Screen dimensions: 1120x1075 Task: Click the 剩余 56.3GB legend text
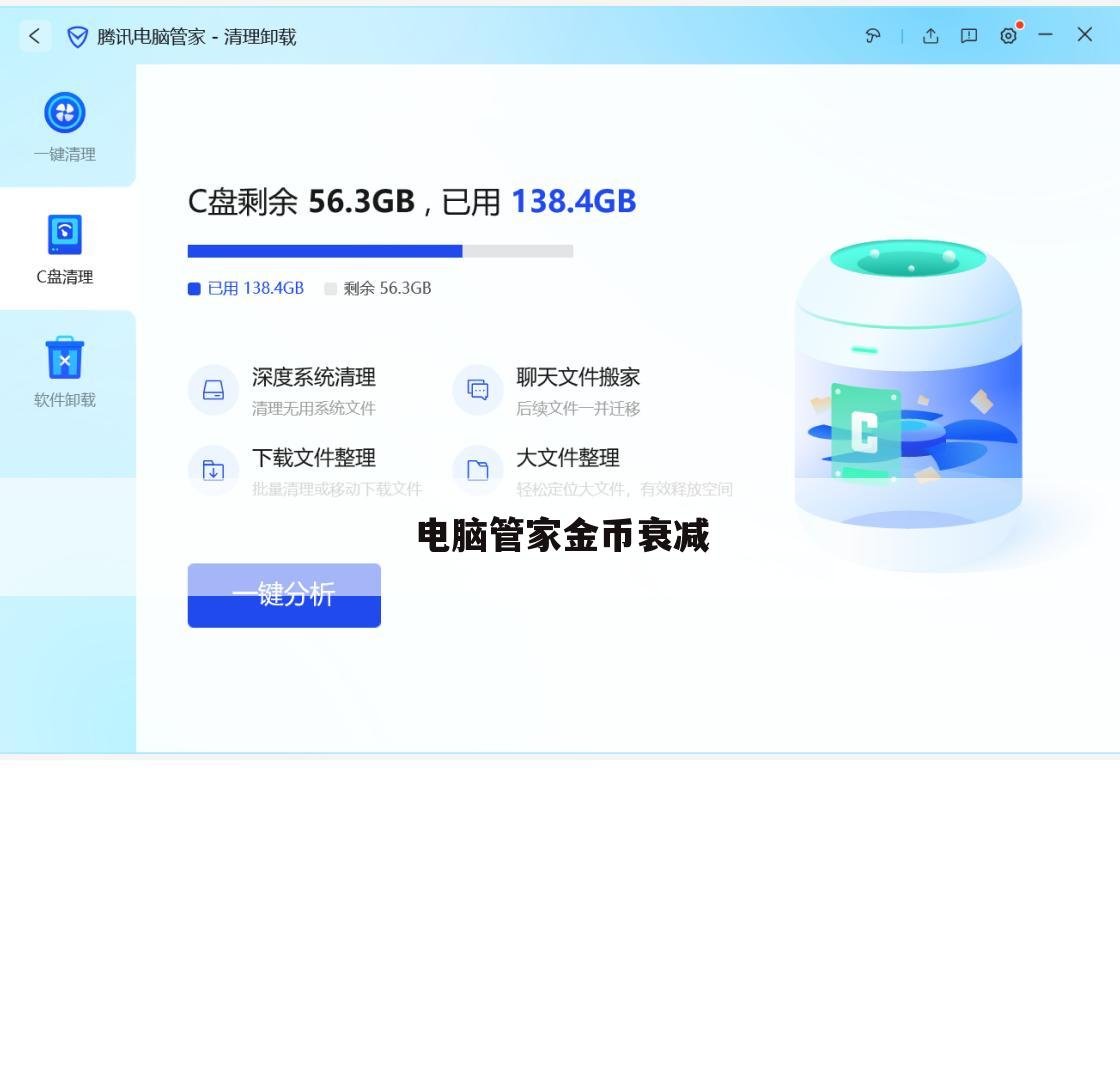coord(387,289)
